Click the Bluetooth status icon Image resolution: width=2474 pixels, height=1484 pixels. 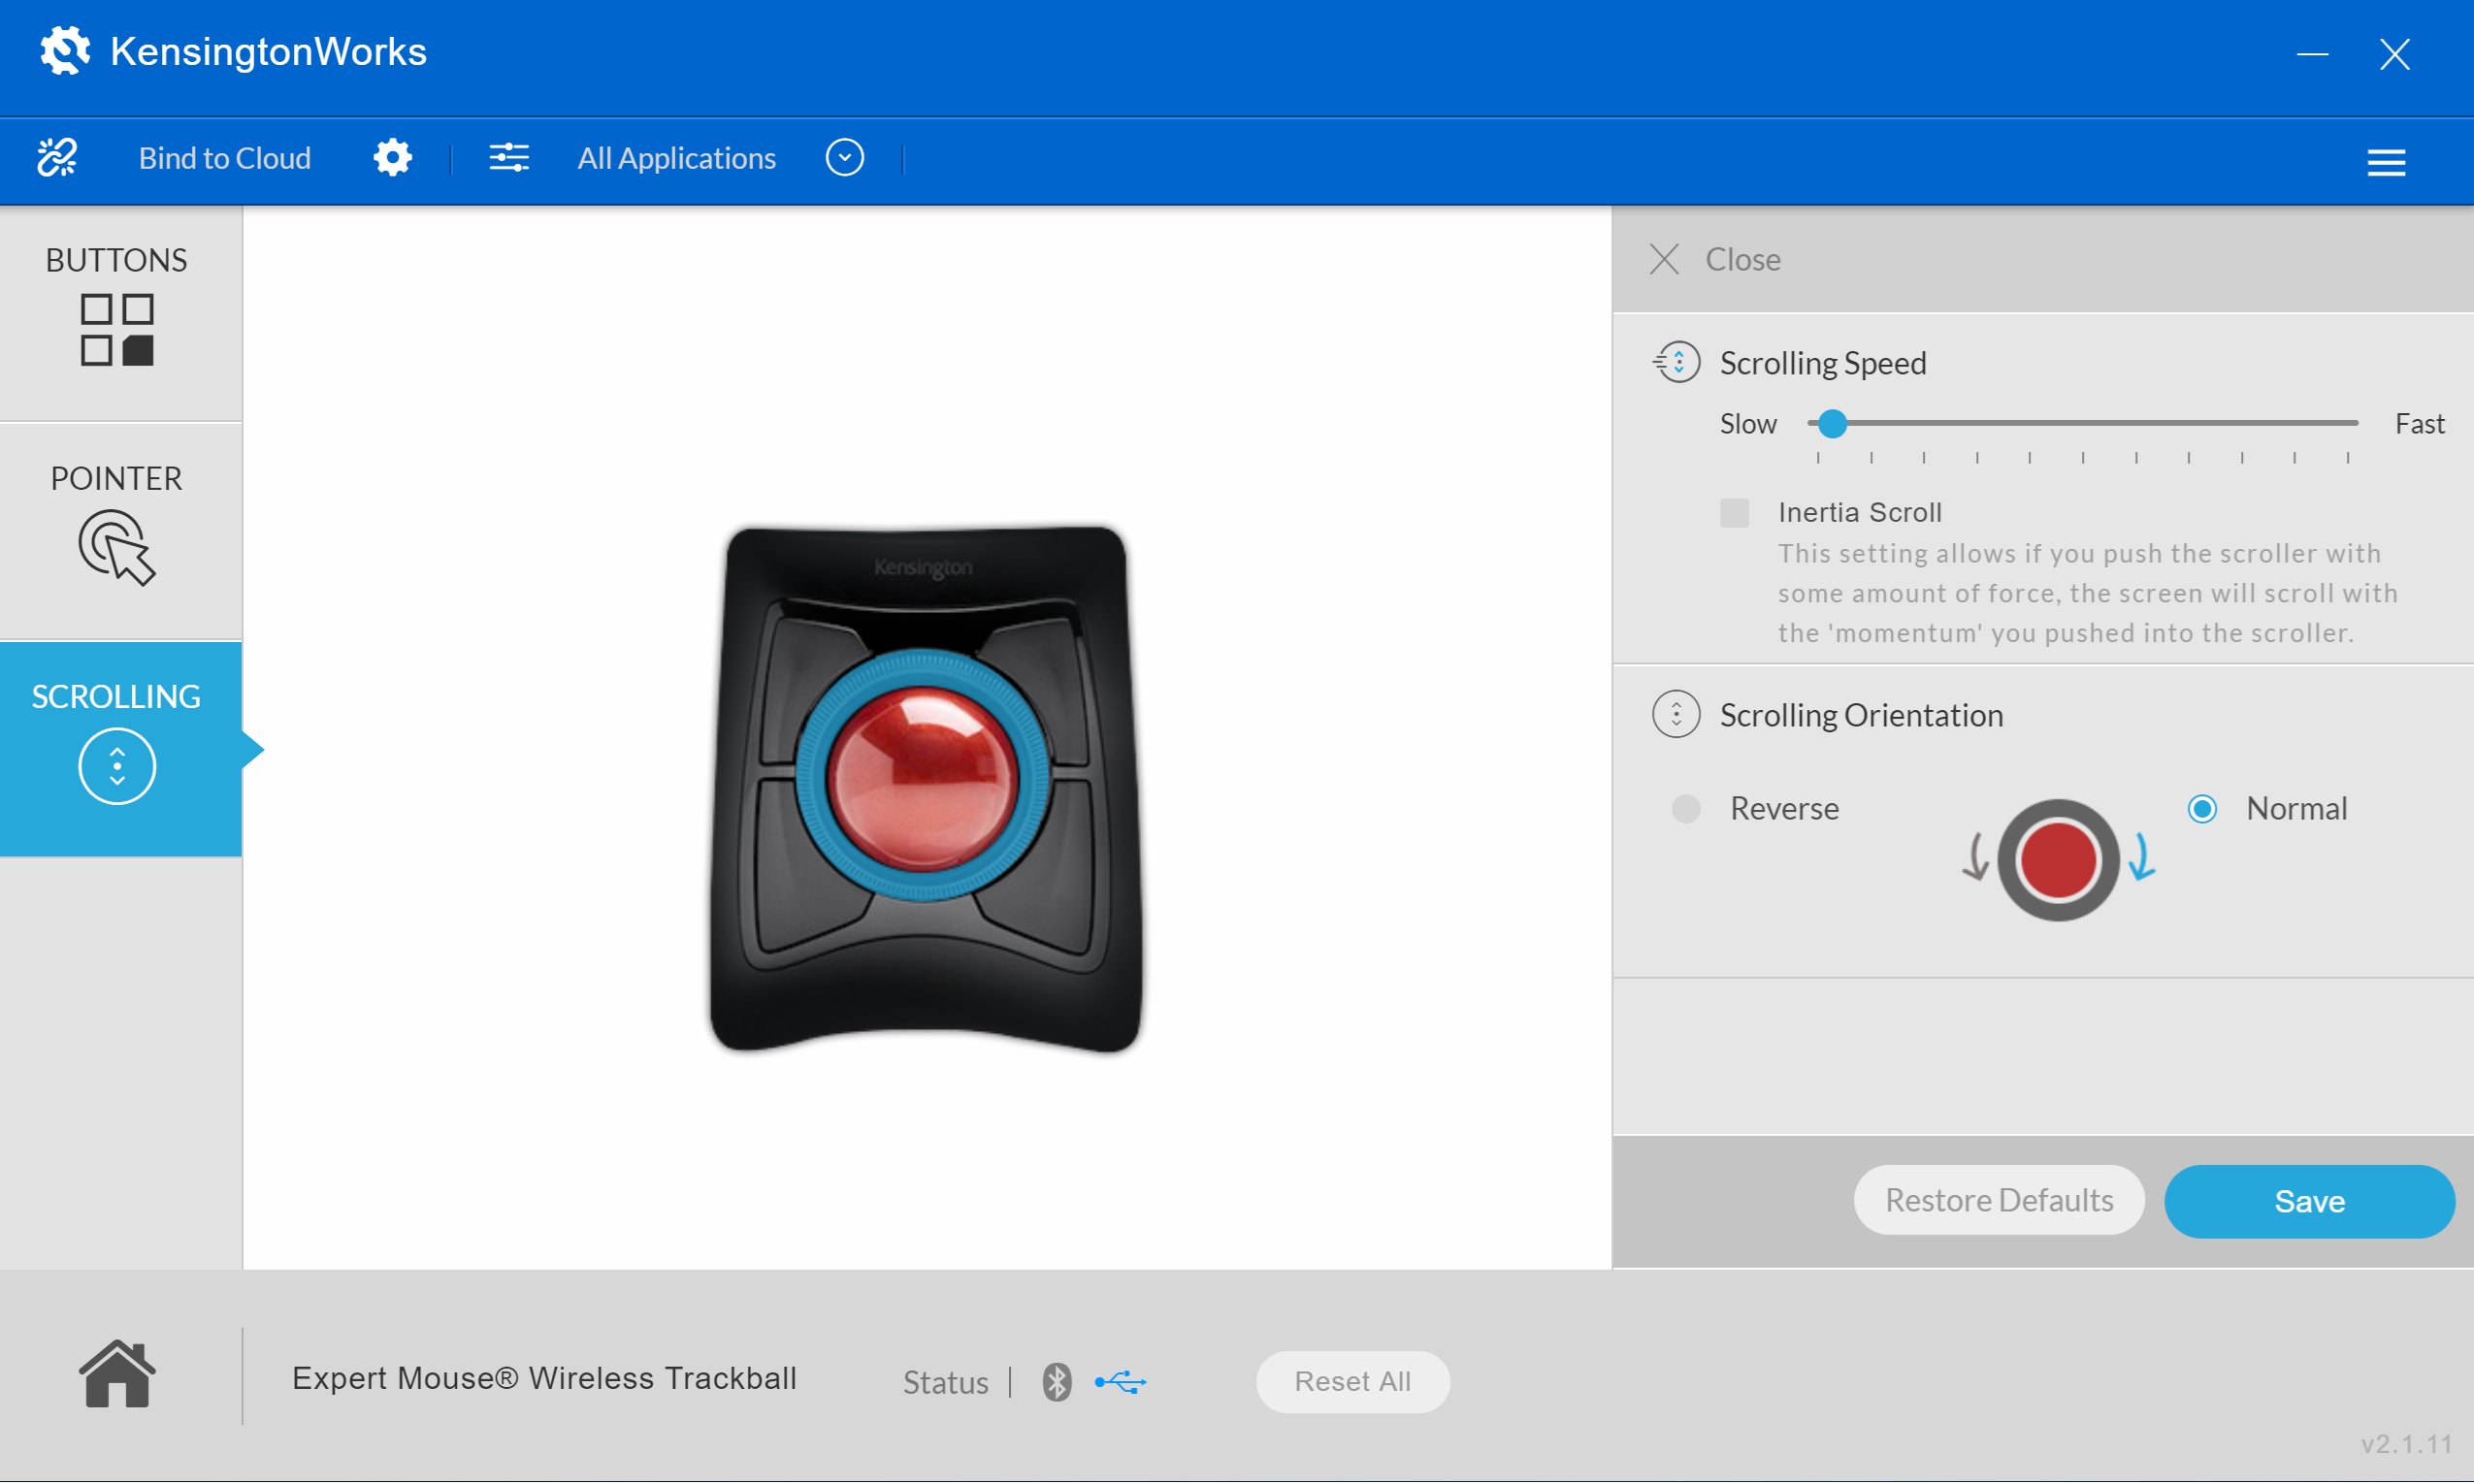coord(1056,1382)
